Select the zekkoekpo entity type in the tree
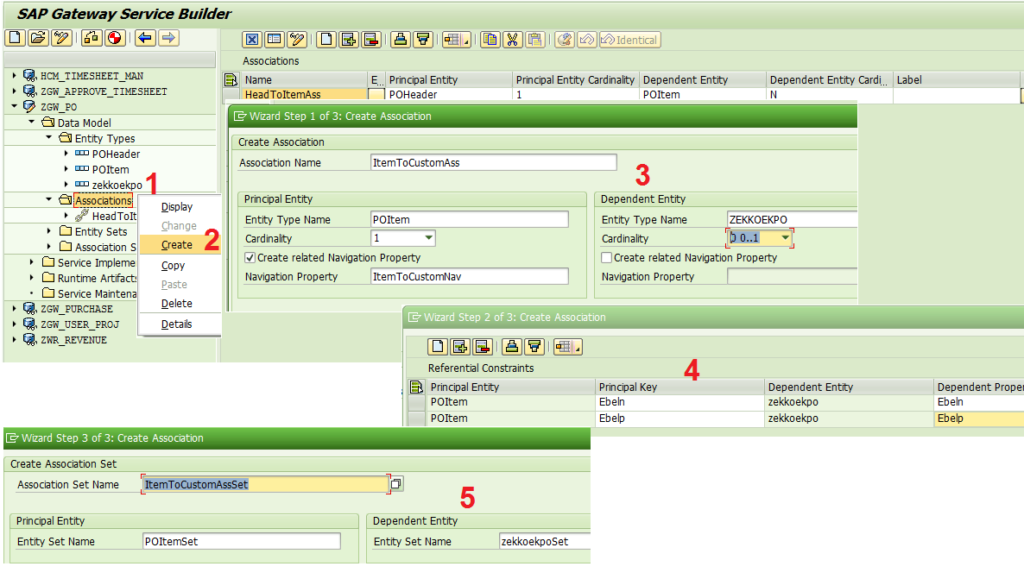The image size is (1024, 579). (117, 185)
